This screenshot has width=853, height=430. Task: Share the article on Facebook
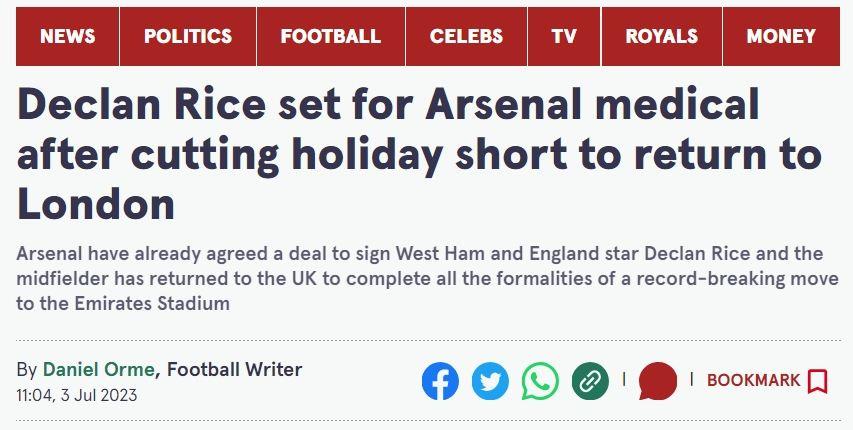point(440,381)
